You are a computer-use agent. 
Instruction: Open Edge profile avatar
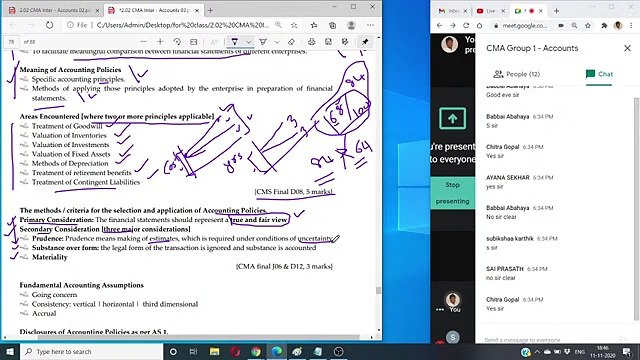point(351,25)
